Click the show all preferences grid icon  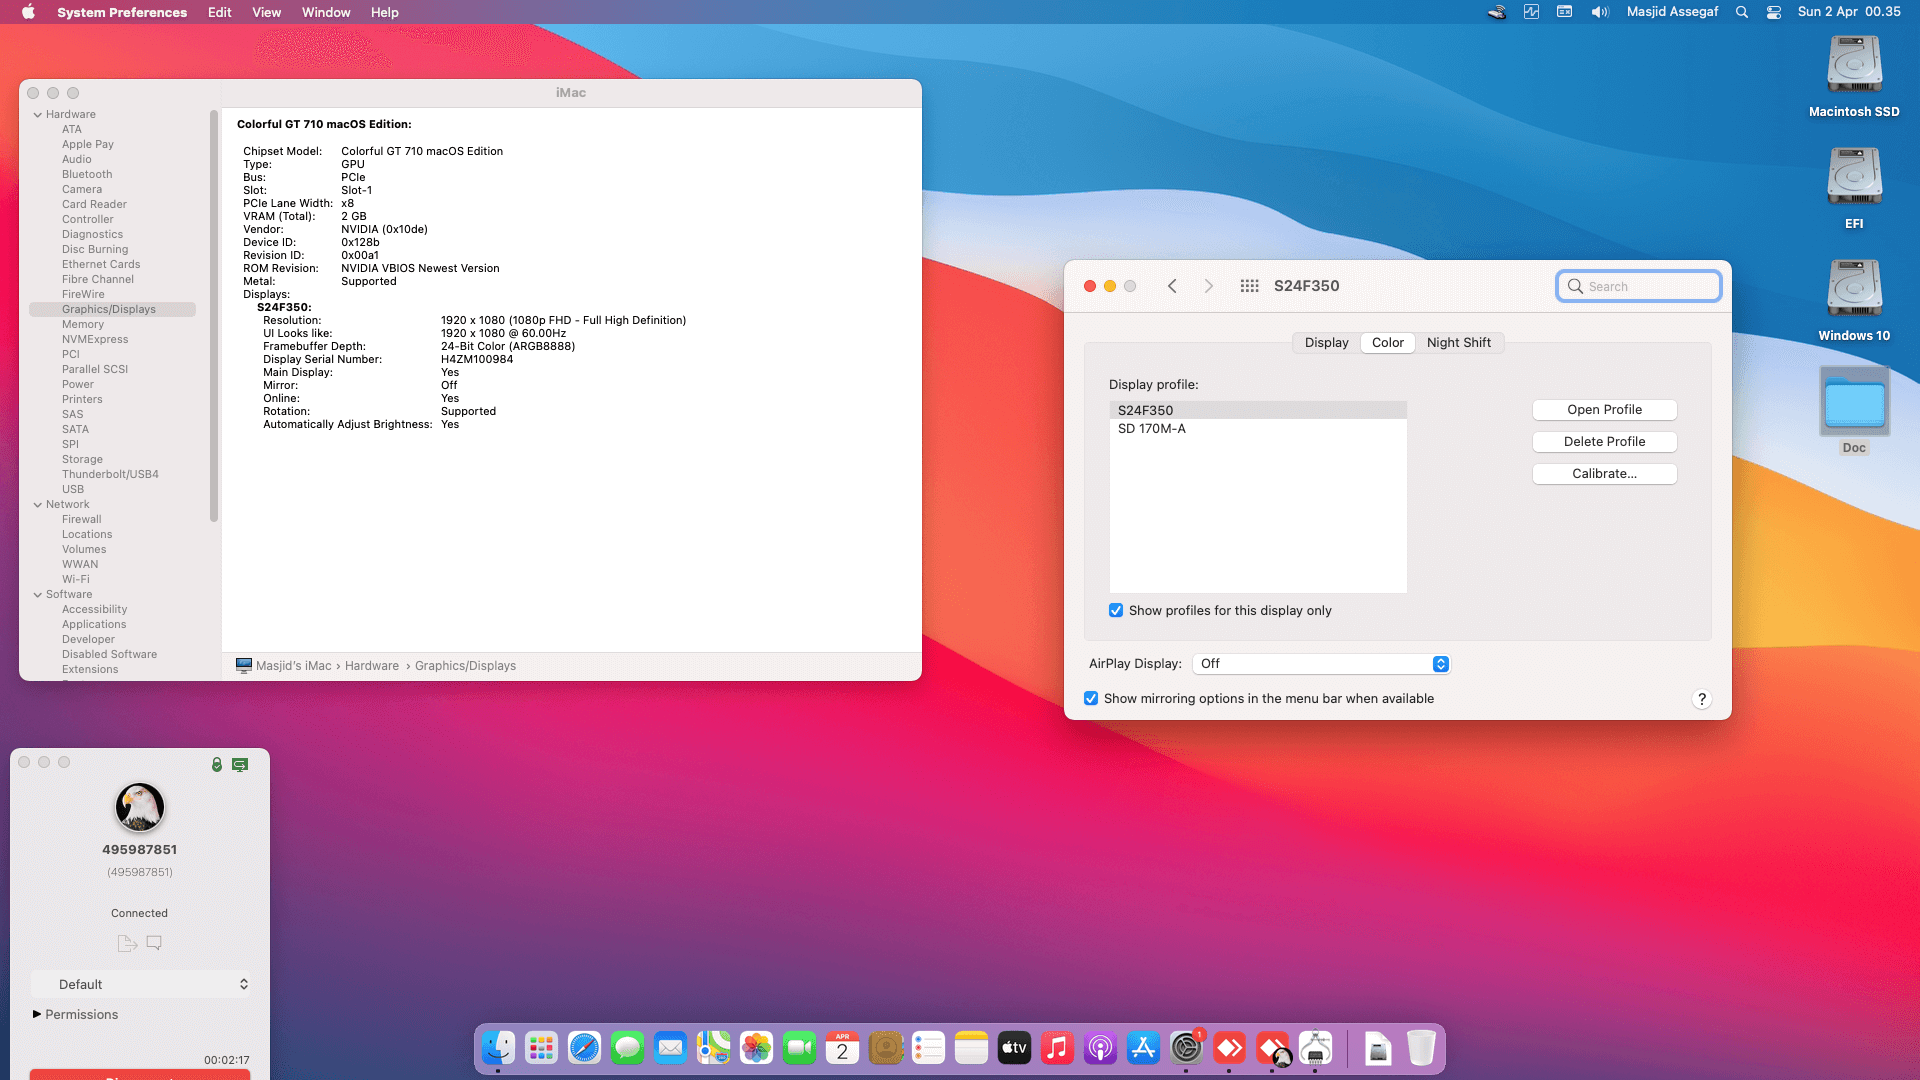[x=1249, y=286]
